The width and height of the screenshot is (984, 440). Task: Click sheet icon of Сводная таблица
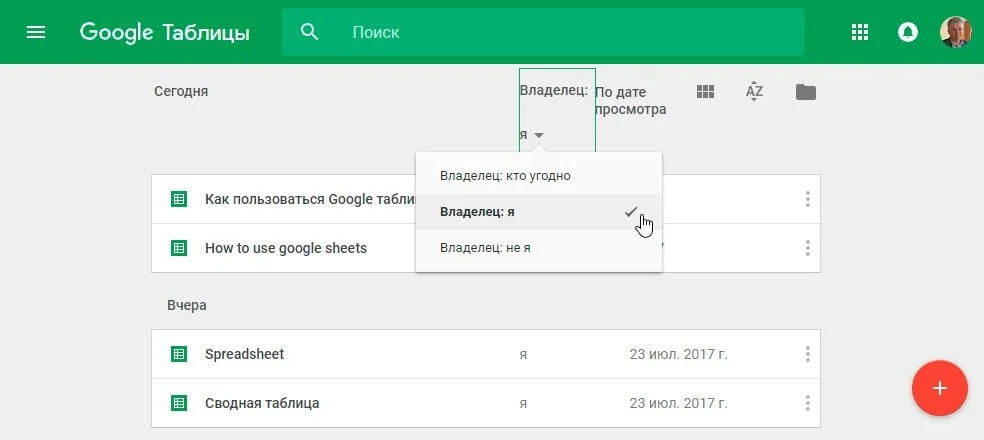coord(179,403)
